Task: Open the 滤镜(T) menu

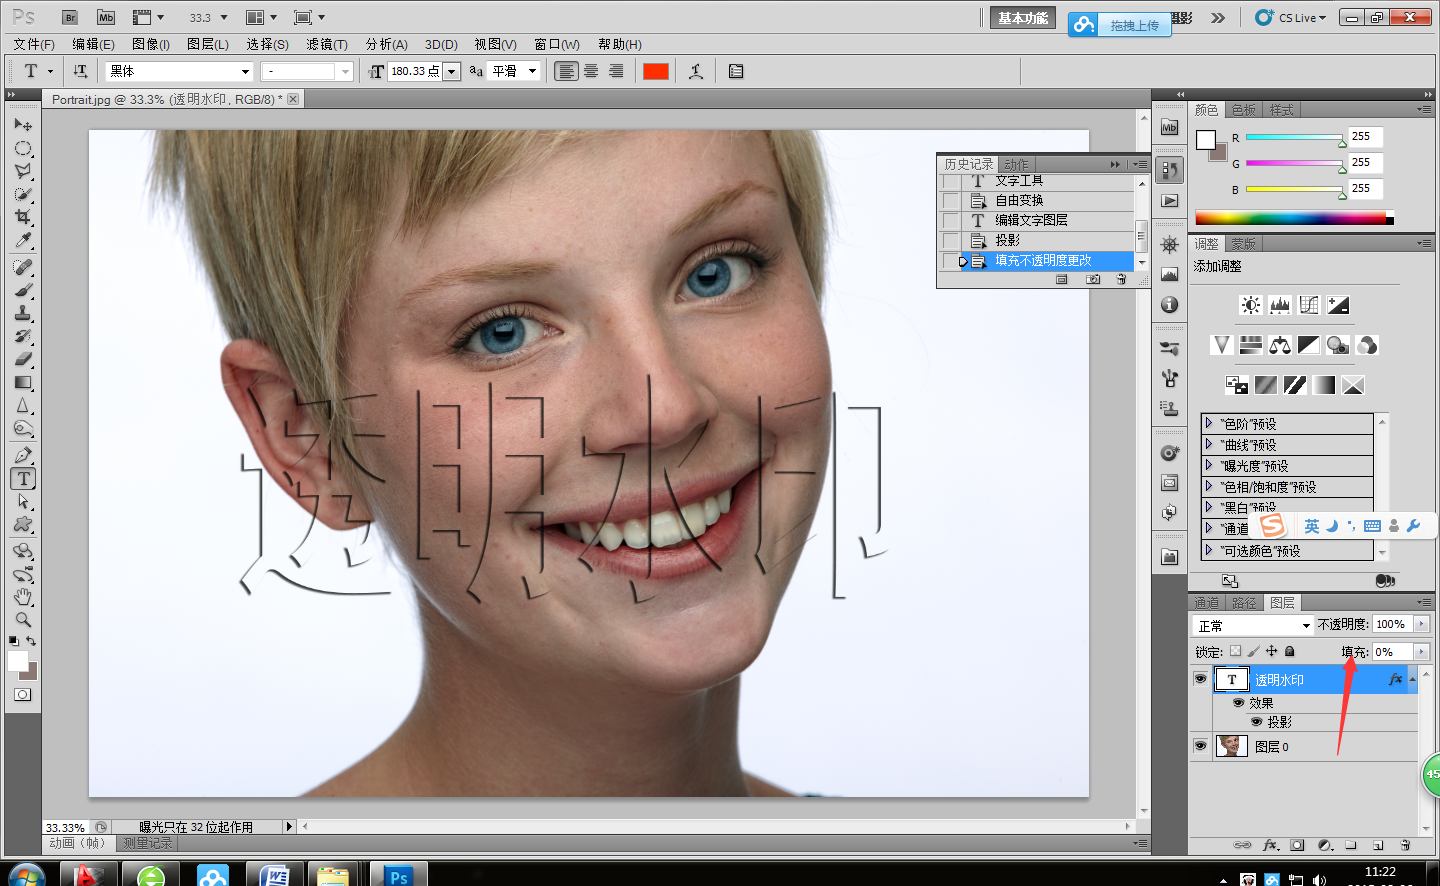Action: (327, 44)
